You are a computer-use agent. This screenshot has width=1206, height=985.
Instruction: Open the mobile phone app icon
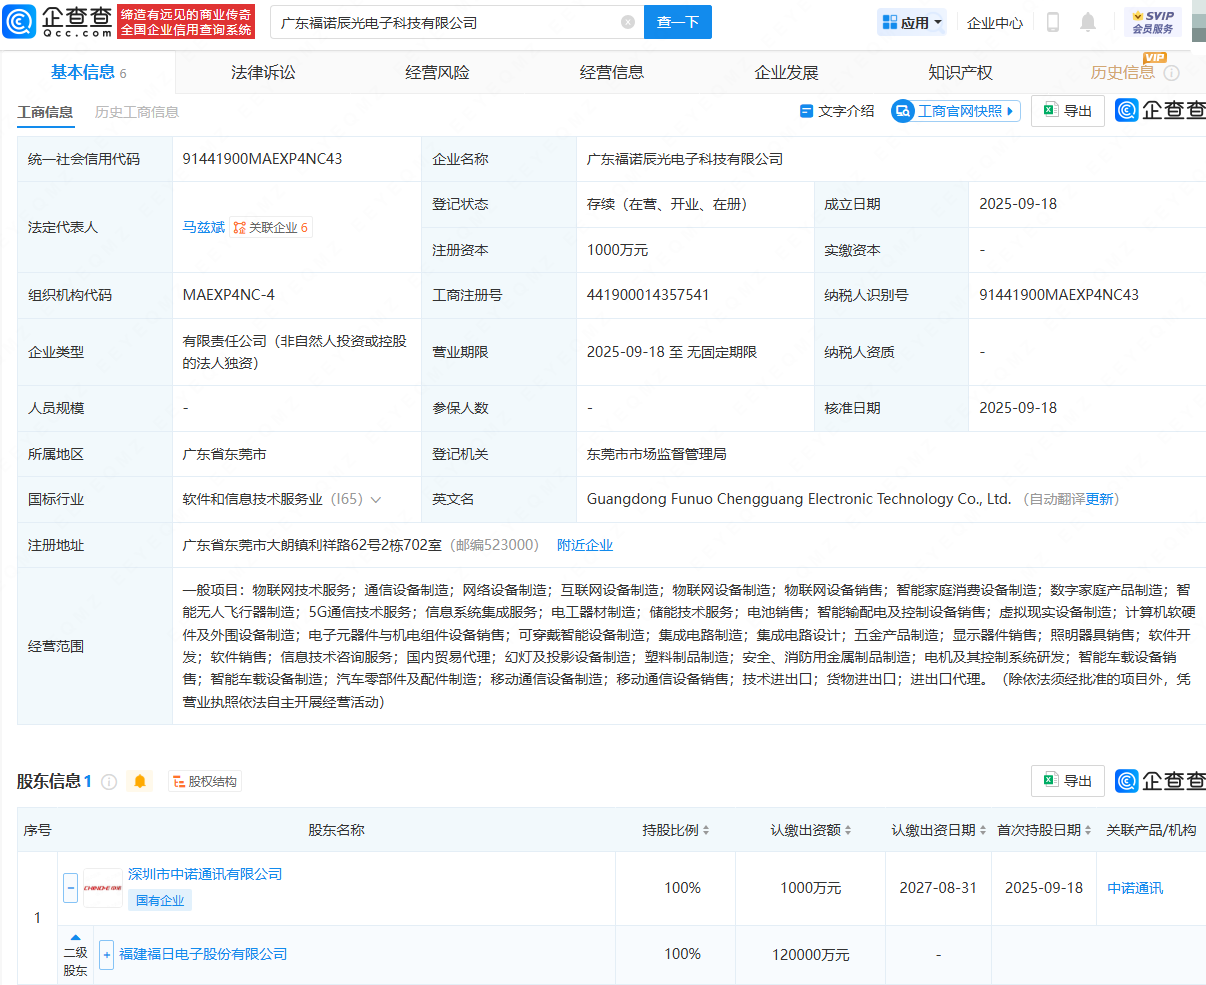click(x=1053, y=22)
